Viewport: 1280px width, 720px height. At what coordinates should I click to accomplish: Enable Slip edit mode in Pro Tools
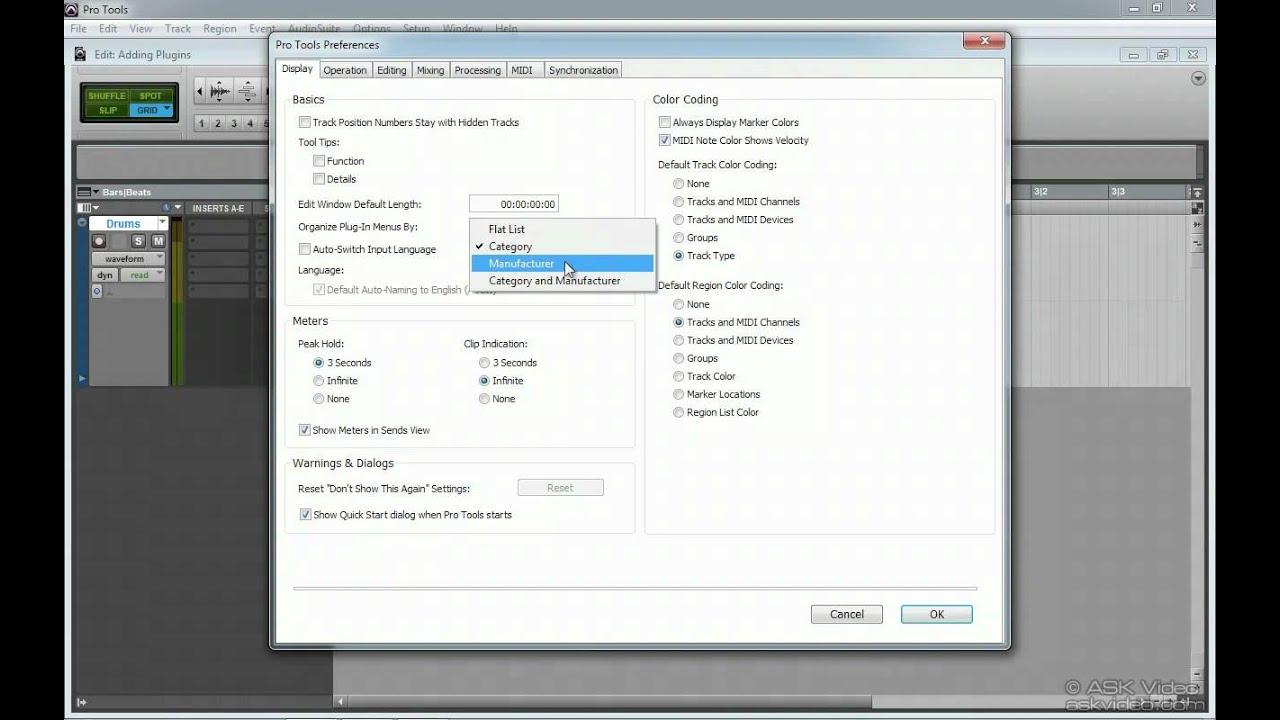pos(107,110)
